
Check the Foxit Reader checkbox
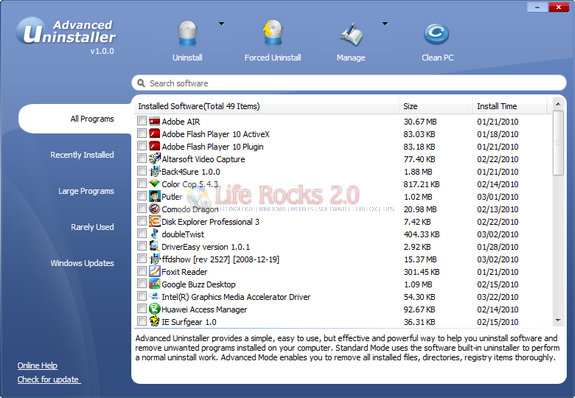click(x=142, y=271)
